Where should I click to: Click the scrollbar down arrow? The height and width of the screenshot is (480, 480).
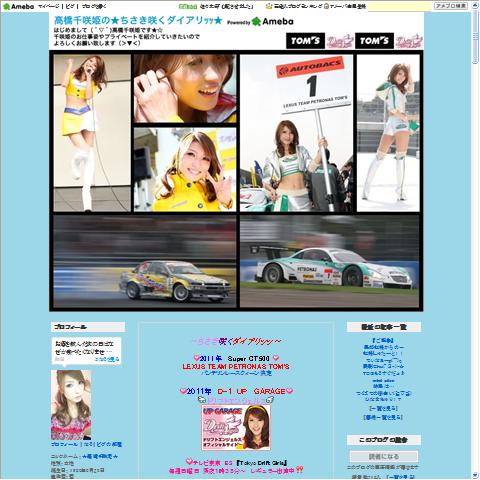[475, 475]
